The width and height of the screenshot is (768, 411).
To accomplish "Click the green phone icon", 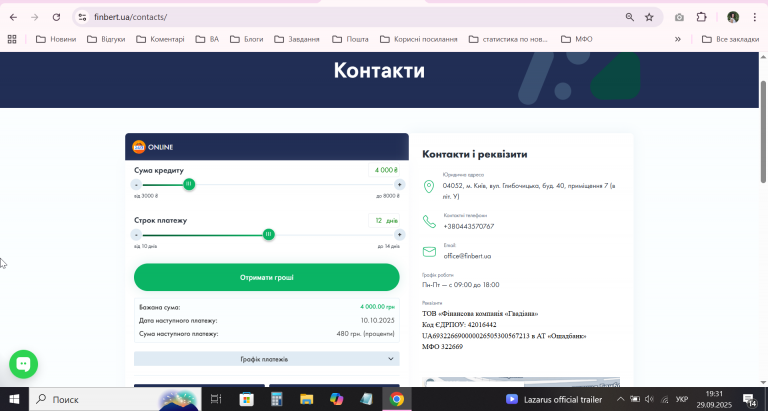I will tap(429, 221).
